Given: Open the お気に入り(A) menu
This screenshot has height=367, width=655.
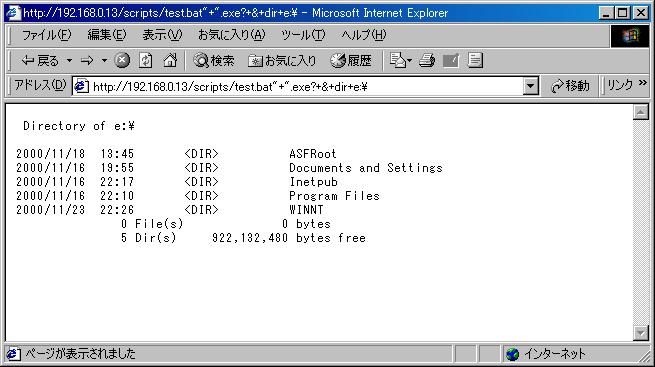Looking at the screenshot, I should click(x=231, y=35).
